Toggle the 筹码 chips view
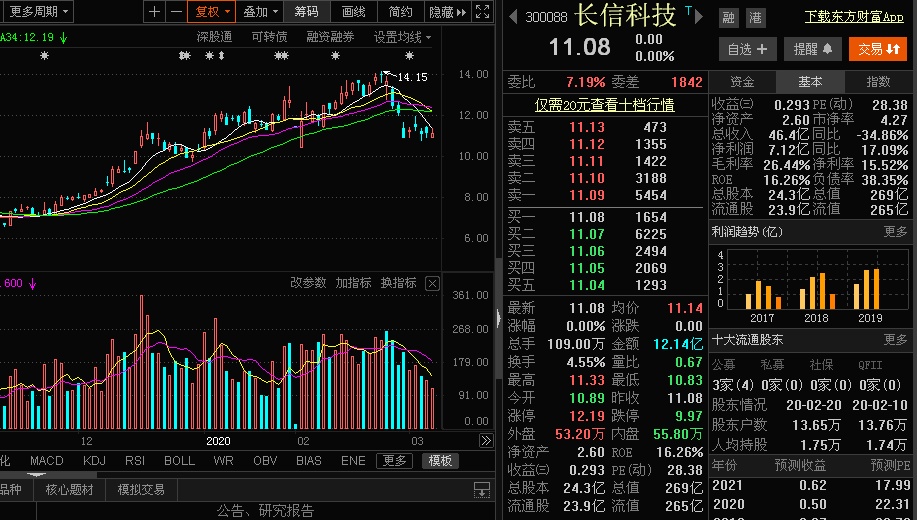The height and width of the screenshot is (520, 917). coord(306,12)
